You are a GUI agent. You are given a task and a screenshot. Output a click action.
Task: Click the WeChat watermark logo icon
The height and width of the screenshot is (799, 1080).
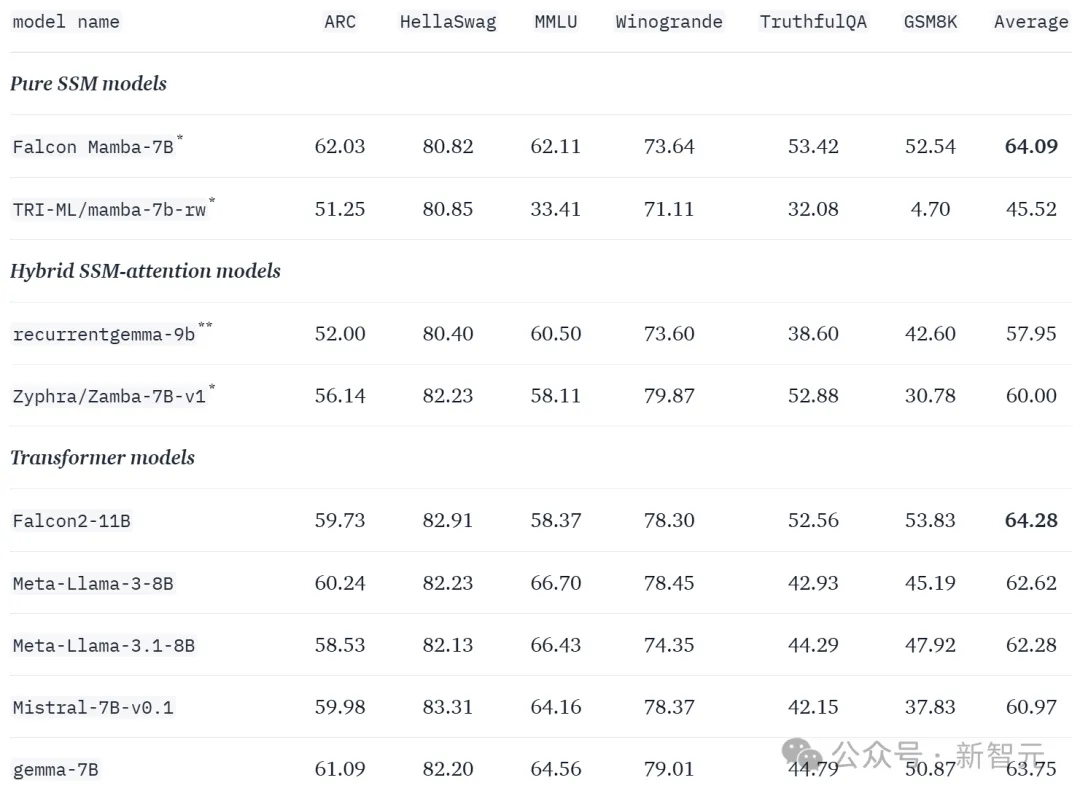click(x=802, y=754)
